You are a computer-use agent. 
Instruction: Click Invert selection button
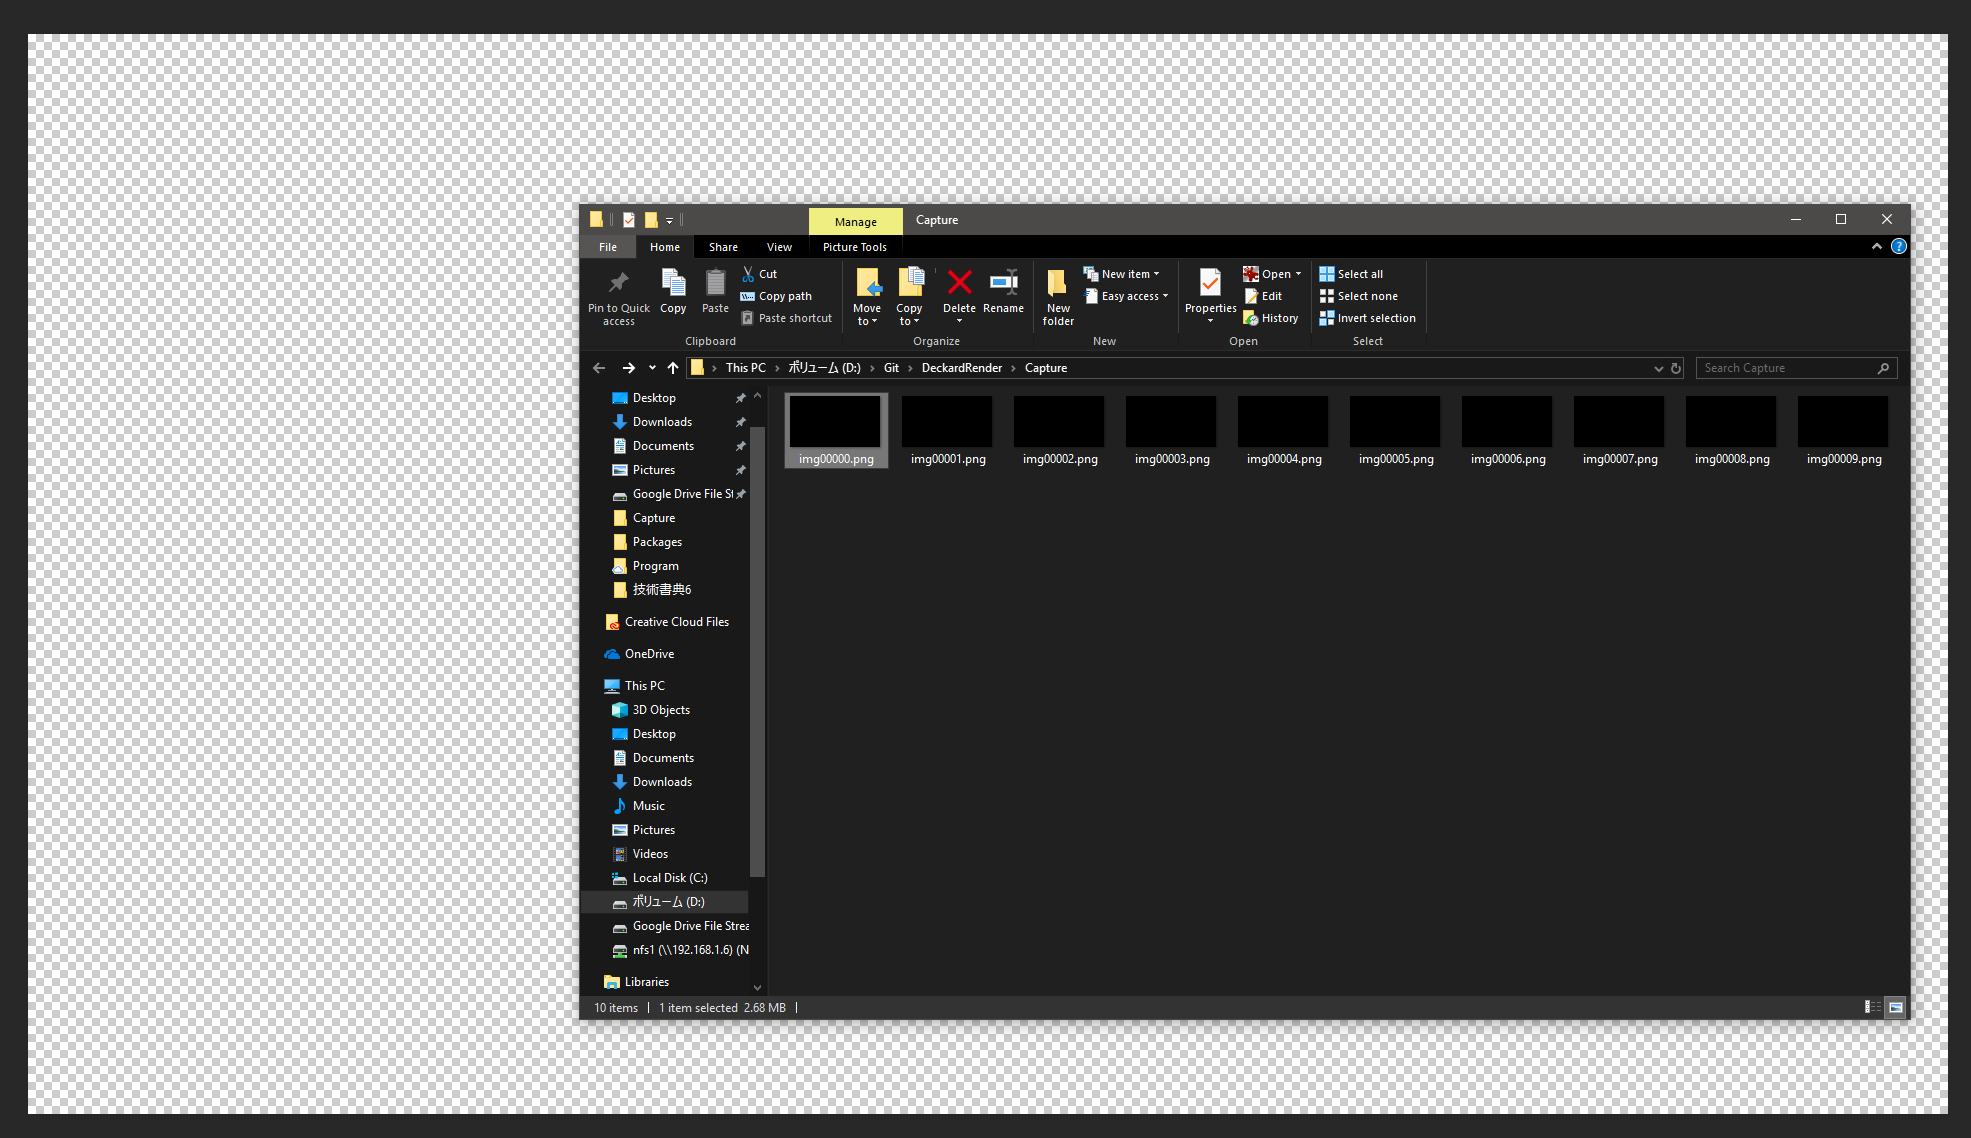tap(1367, 318)
